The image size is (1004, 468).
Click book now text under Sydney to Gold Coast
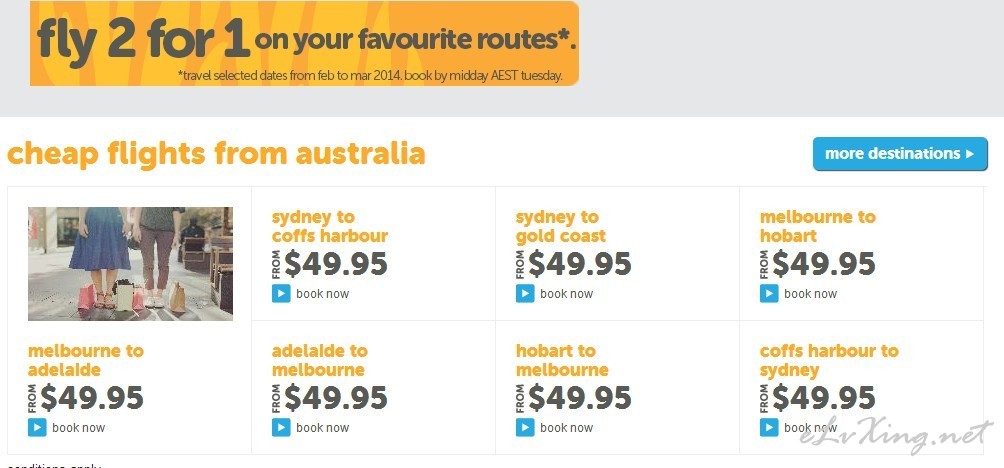[567, 294]
